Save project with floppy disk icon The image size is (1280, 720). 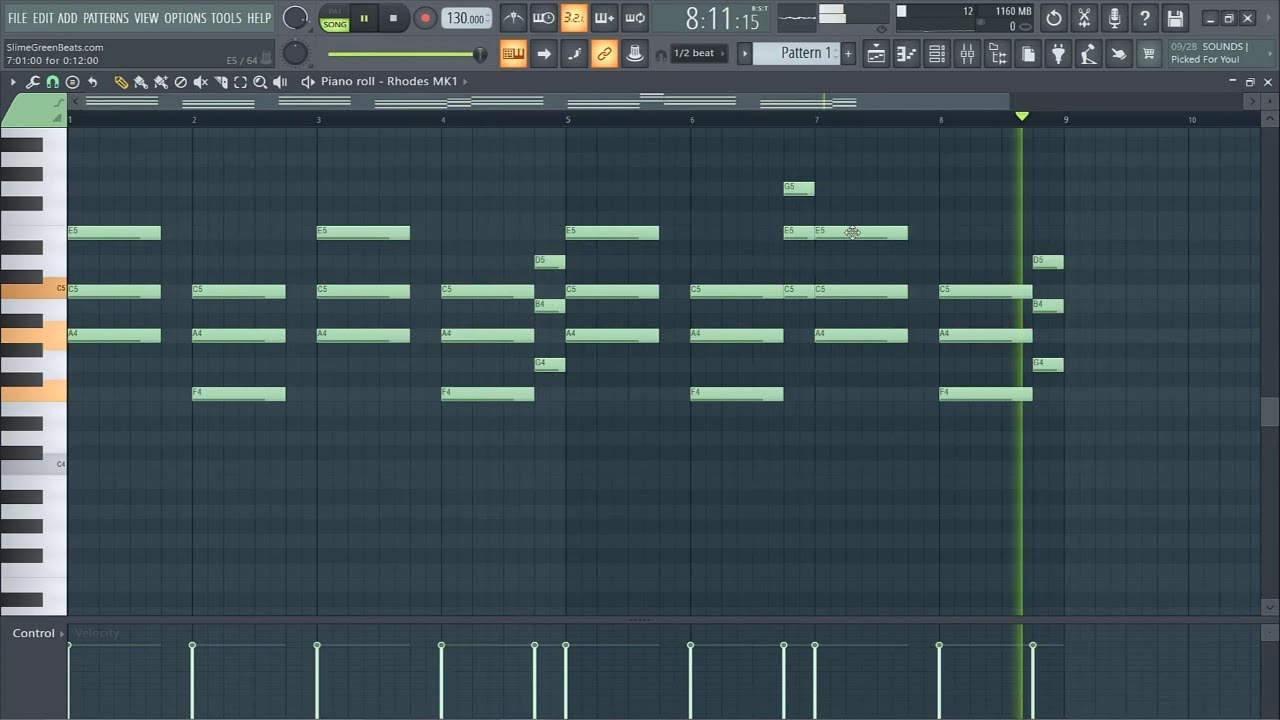1176,18
